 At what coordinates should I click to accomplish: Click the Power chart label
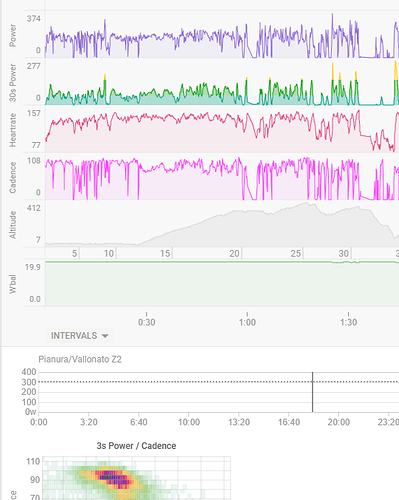tap(12, 35)
